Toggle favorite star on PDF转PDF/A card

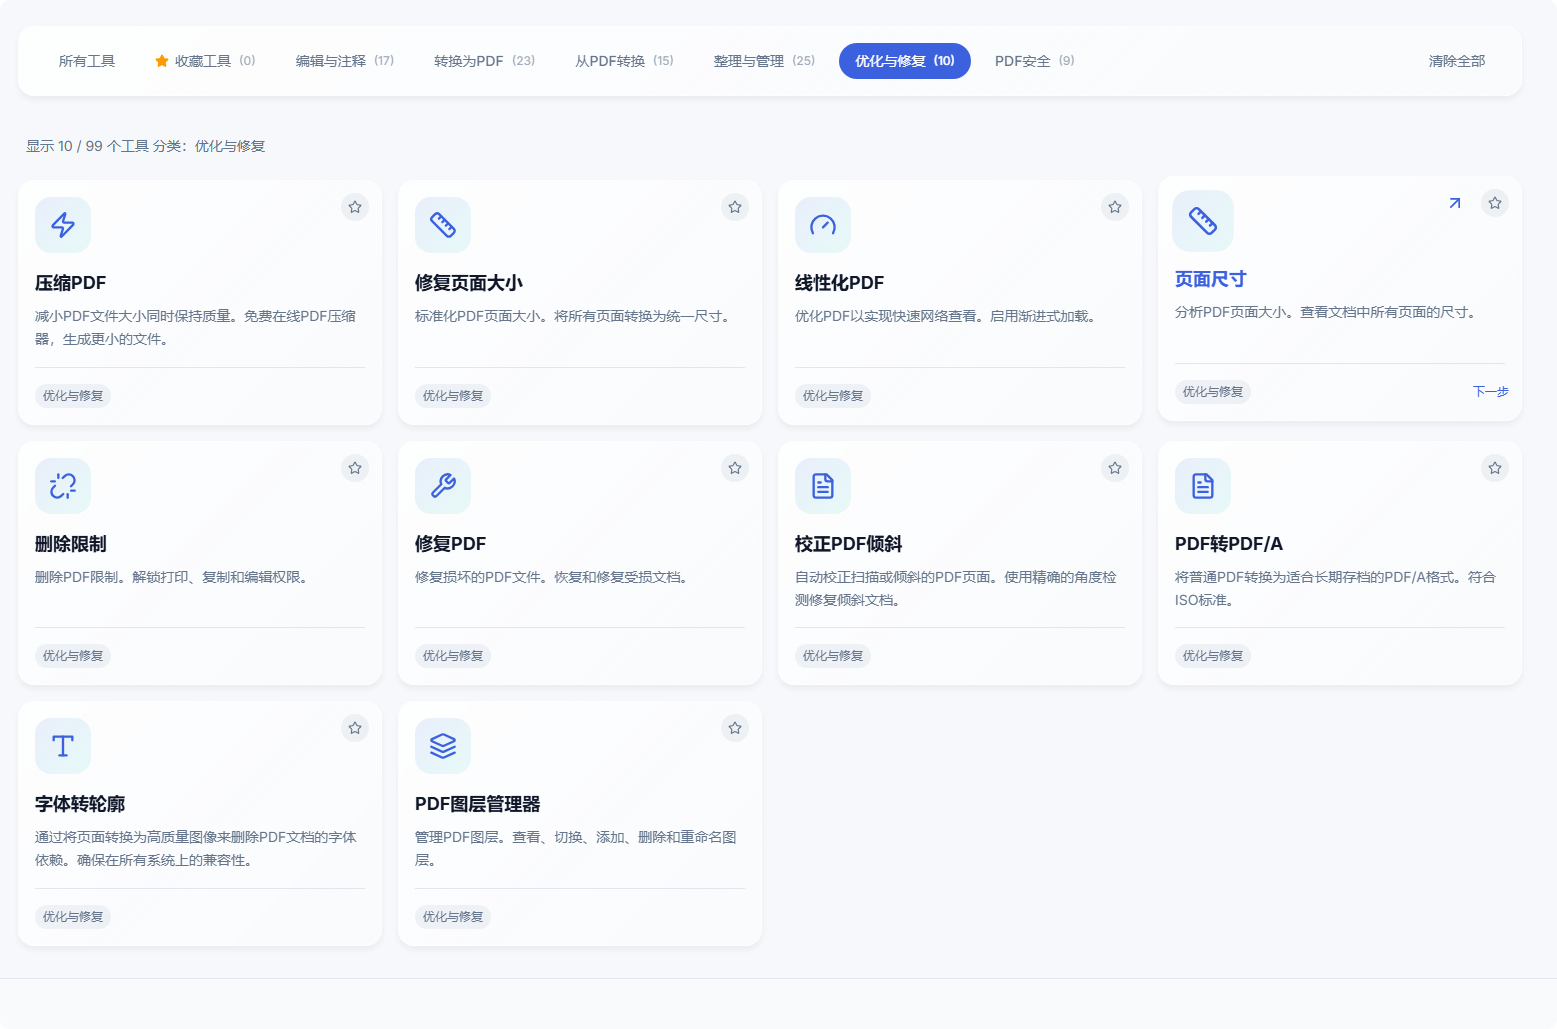(x=1495, y=468)
